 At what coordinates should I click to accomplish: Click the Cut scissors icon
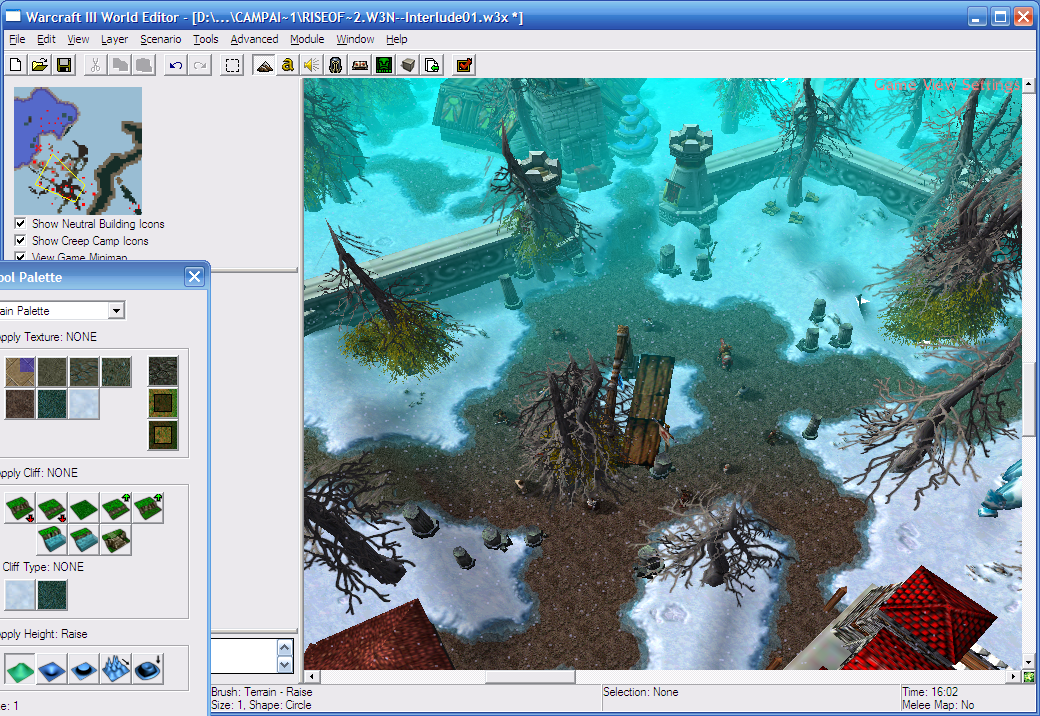pyautogui.click(x=96, y=65)
